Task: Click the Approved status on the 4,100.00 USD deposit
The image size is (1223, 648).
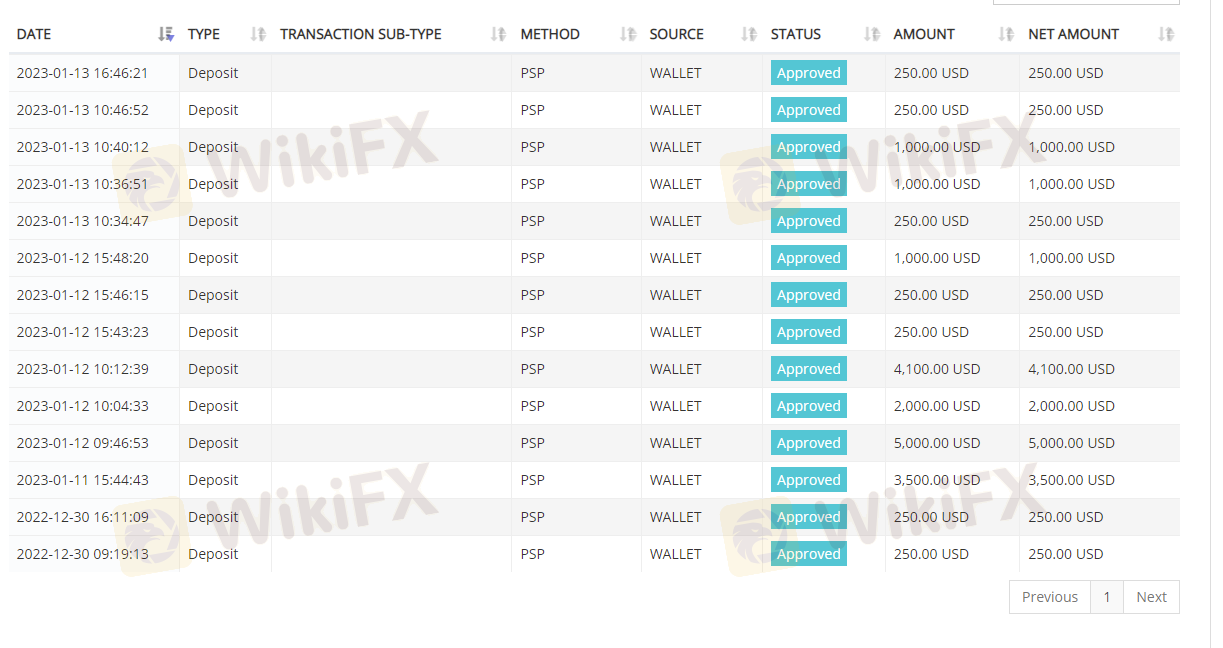Action: tap(808, 369)
